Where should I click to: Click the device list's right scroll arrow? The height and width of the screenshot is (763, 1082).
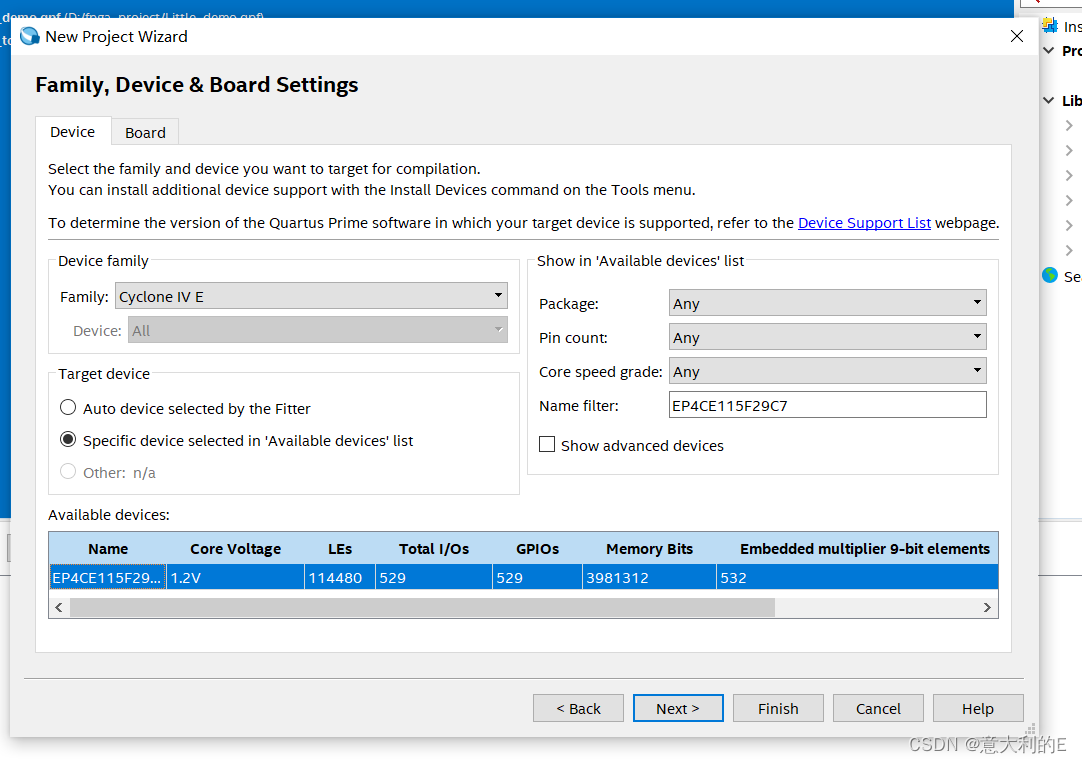click(x=987, y=607)
